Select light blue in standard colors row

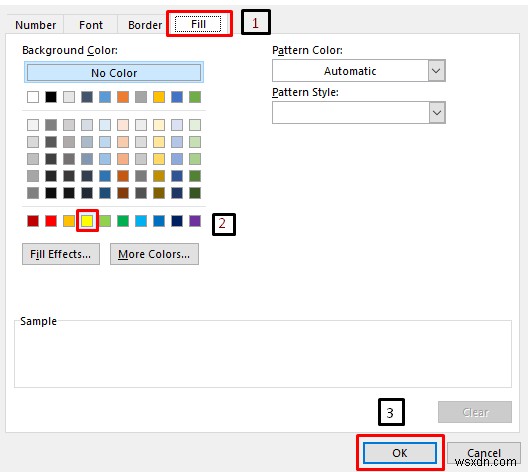tap(141, 221)
